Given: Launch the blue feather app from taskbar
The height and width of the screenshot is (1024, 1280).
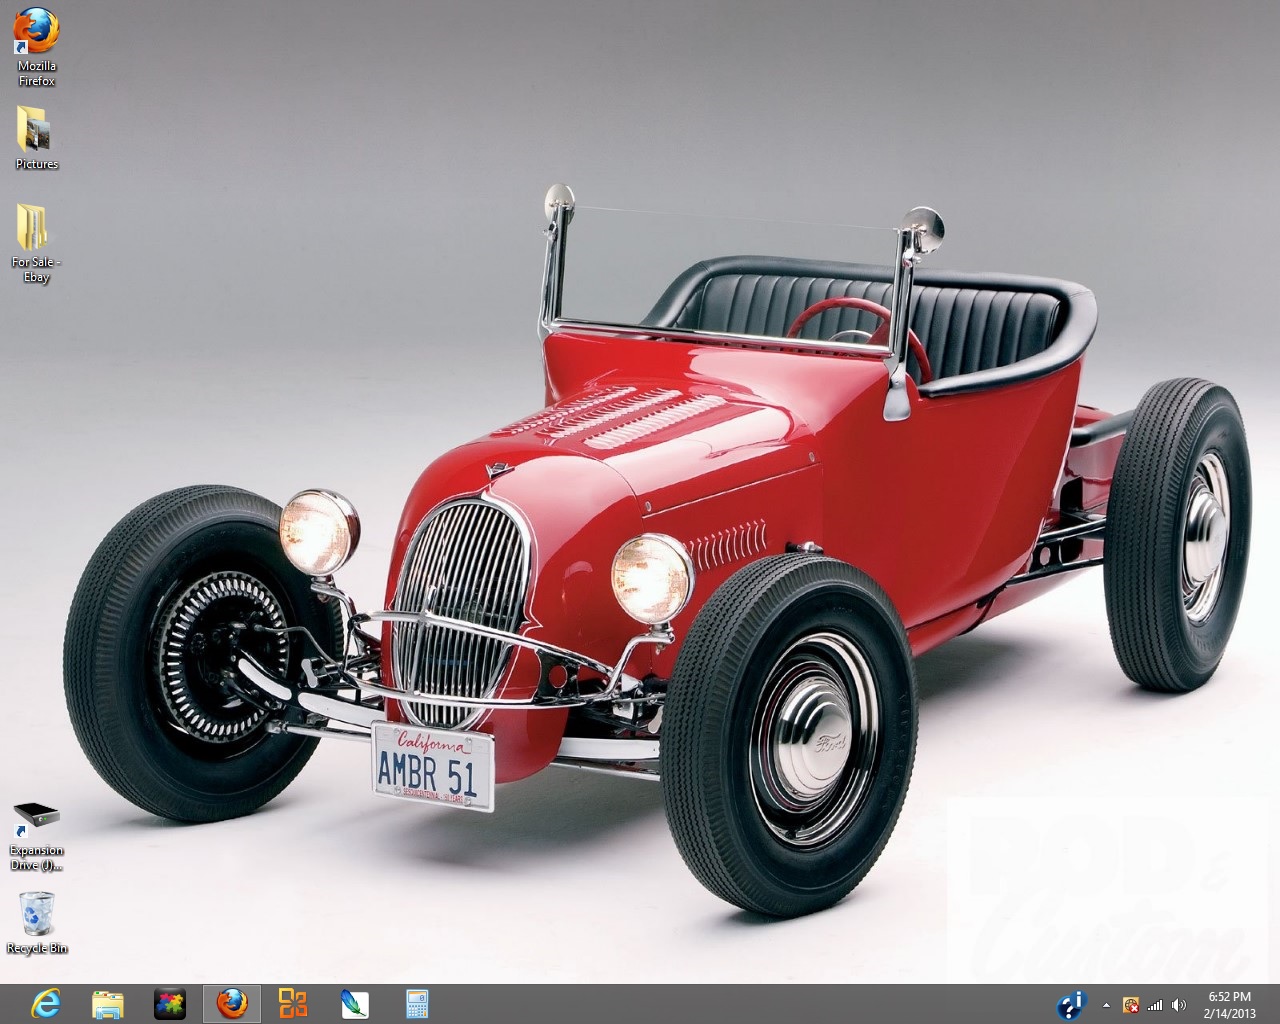Looking at the screenshot, I should point(355,1003).
